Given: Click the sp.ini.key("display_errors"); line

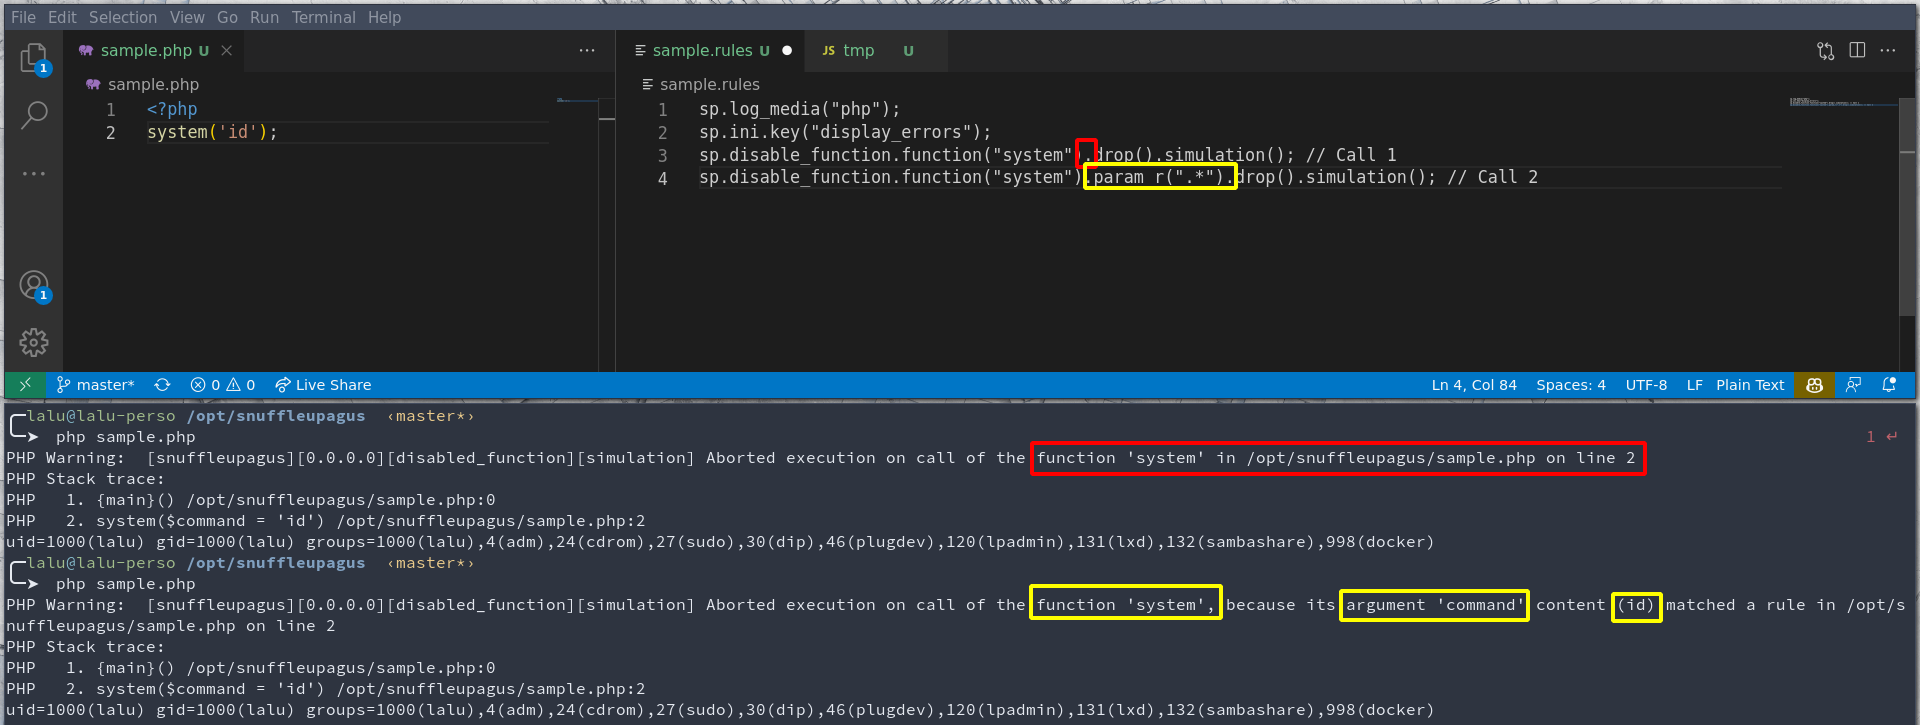Looking at the screenshot, I should click(845, 132).
